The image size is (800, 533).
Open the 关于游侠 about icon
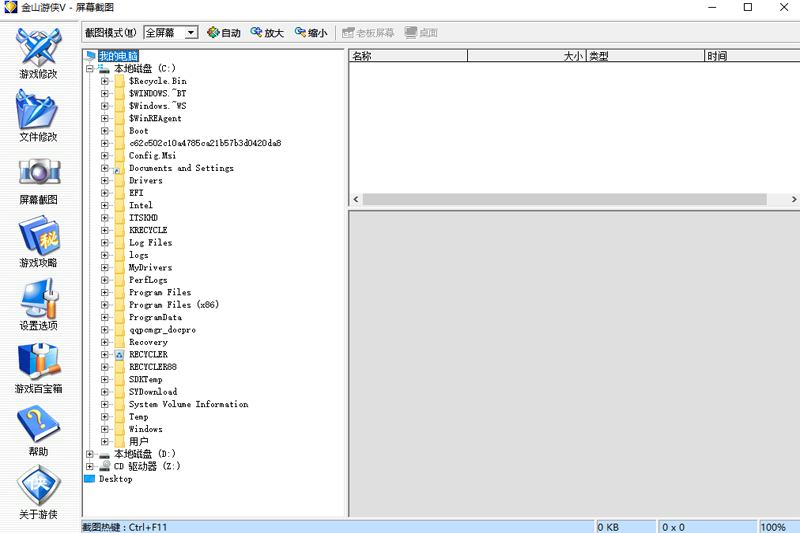tap(38, 489)
